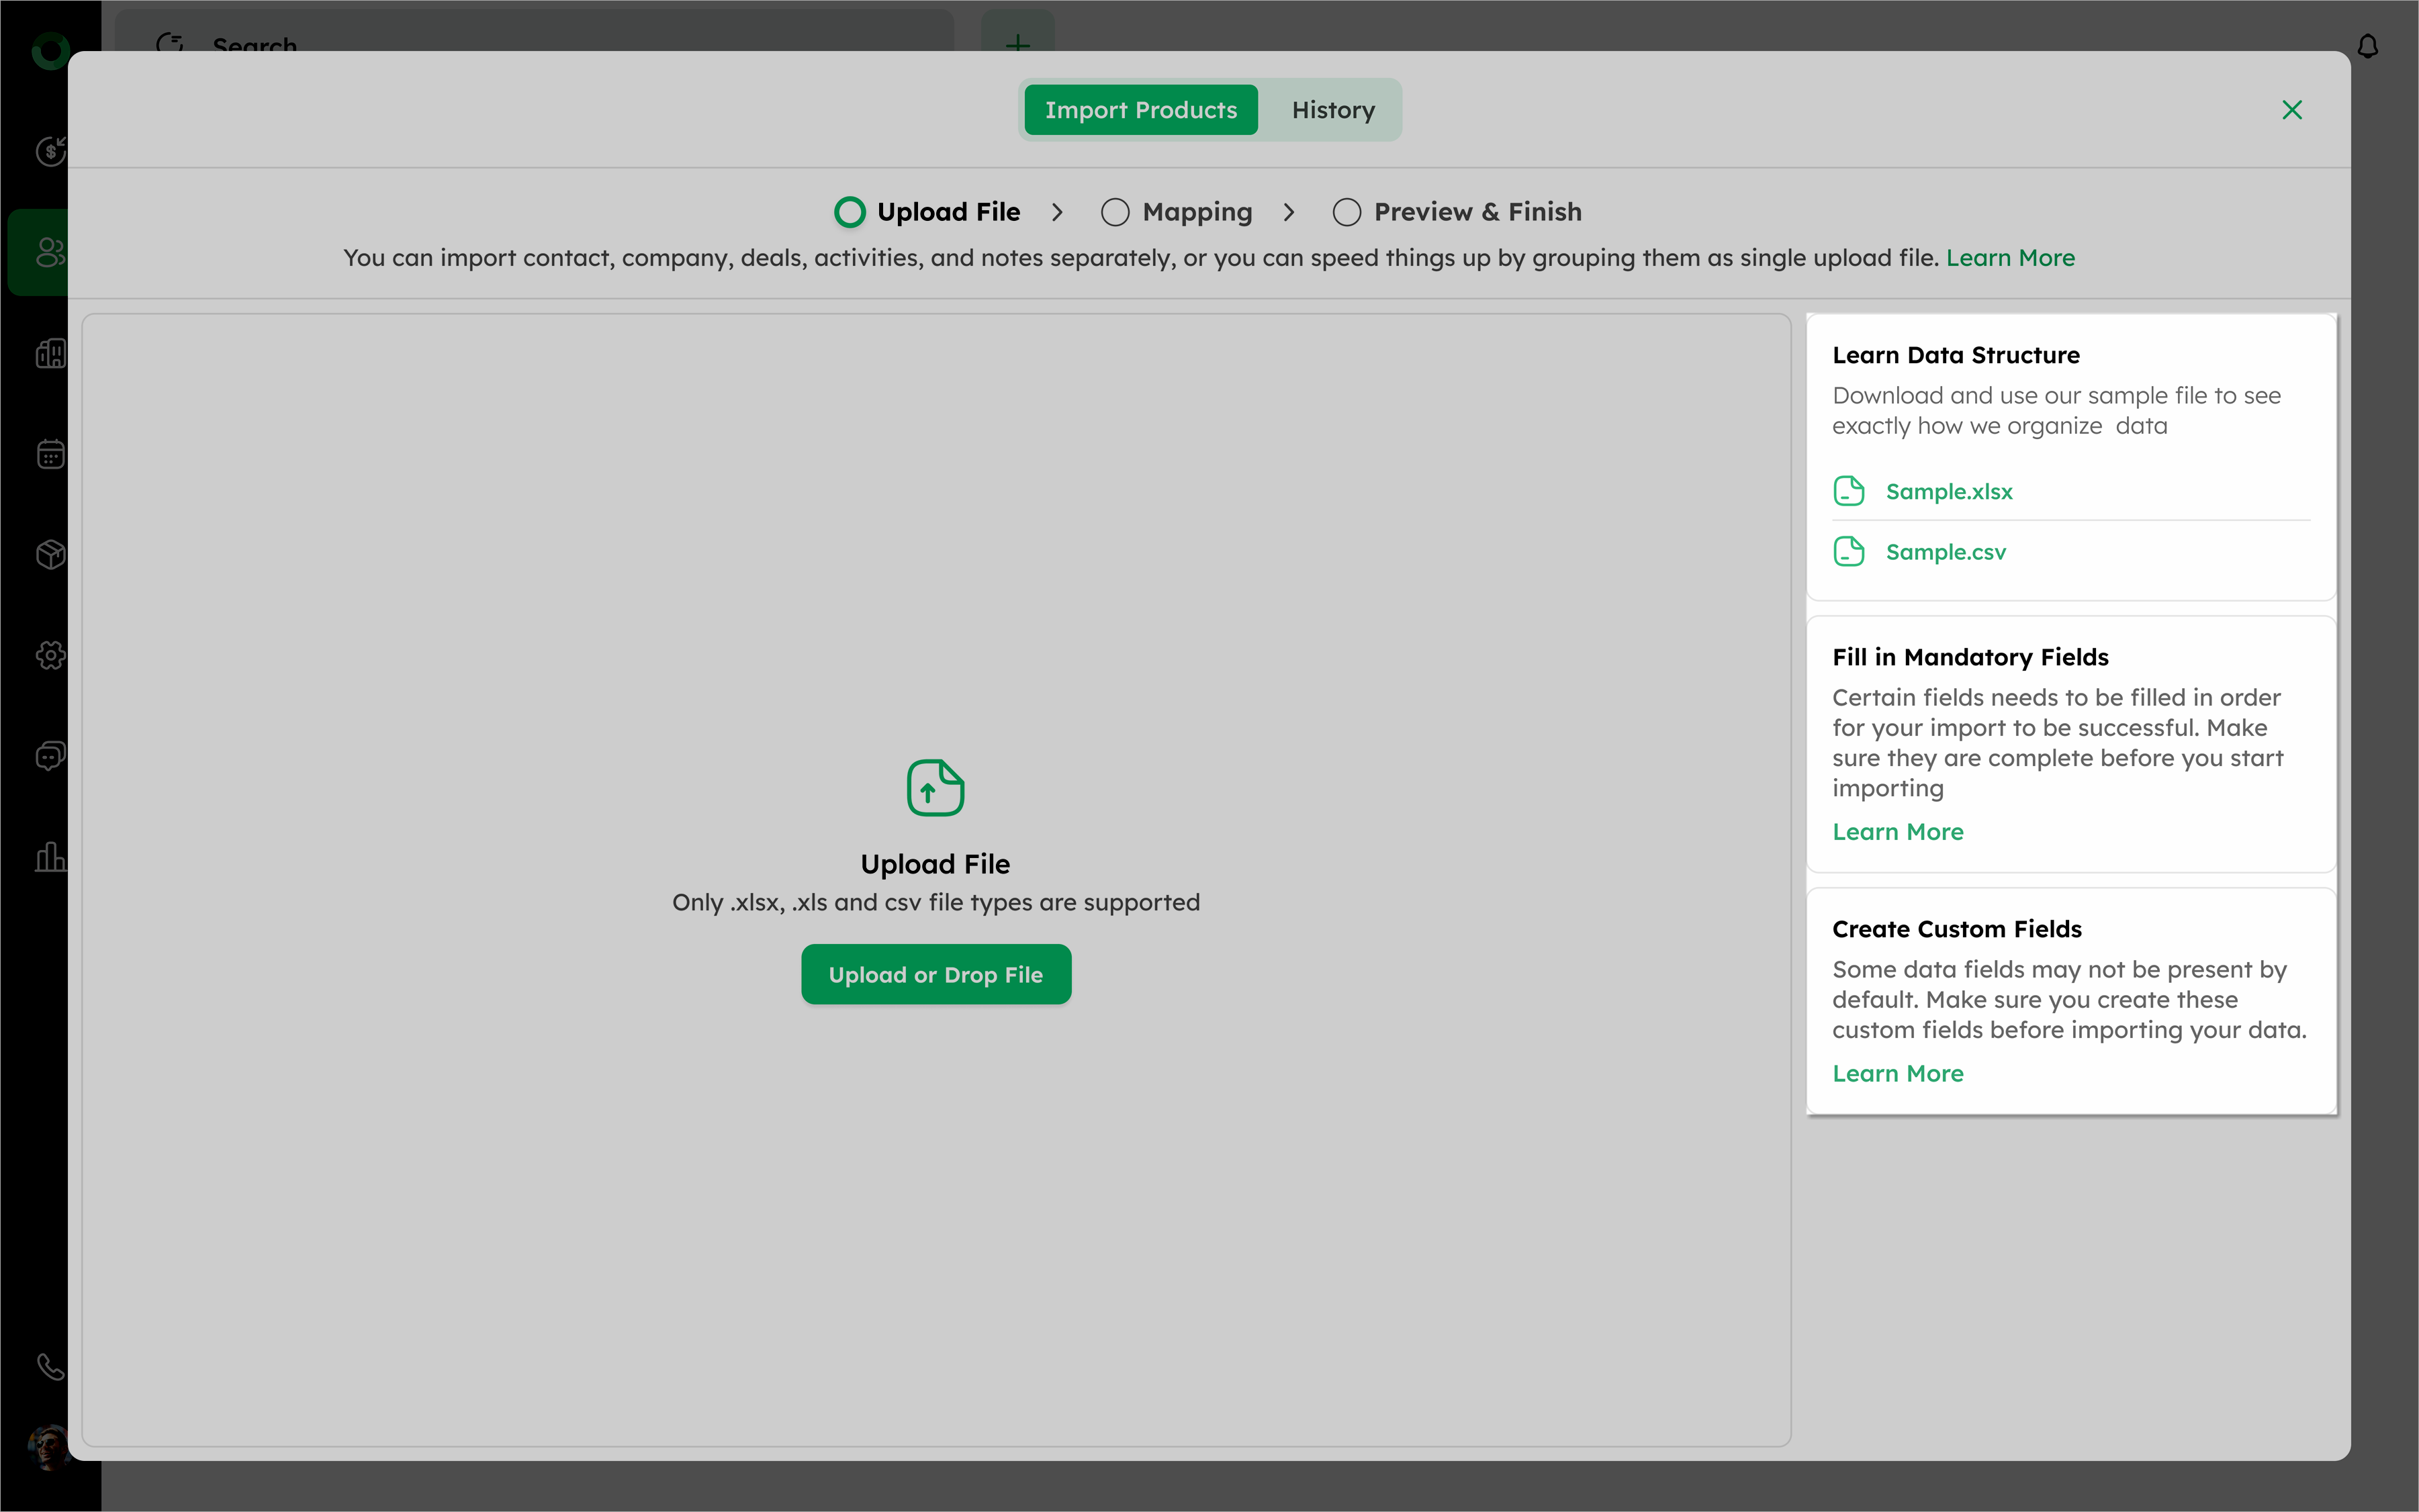Click the chevron after Mapping step

1289,212
